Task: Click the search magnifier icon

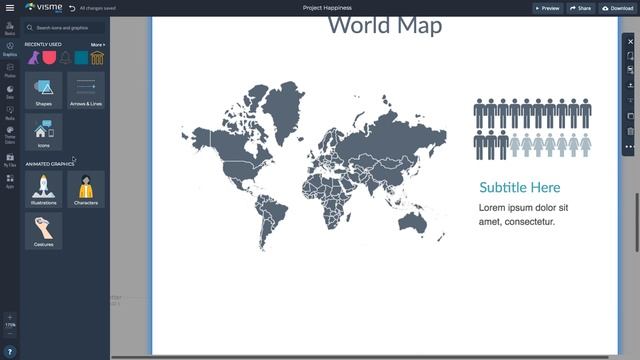Action: point(30,28)
